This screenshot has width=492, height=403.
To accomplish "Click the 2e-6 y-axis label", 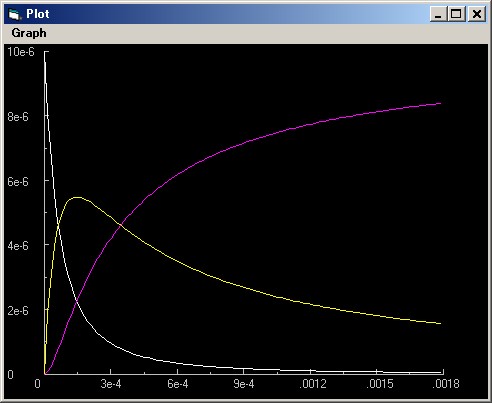I will (x=18, y=311).
